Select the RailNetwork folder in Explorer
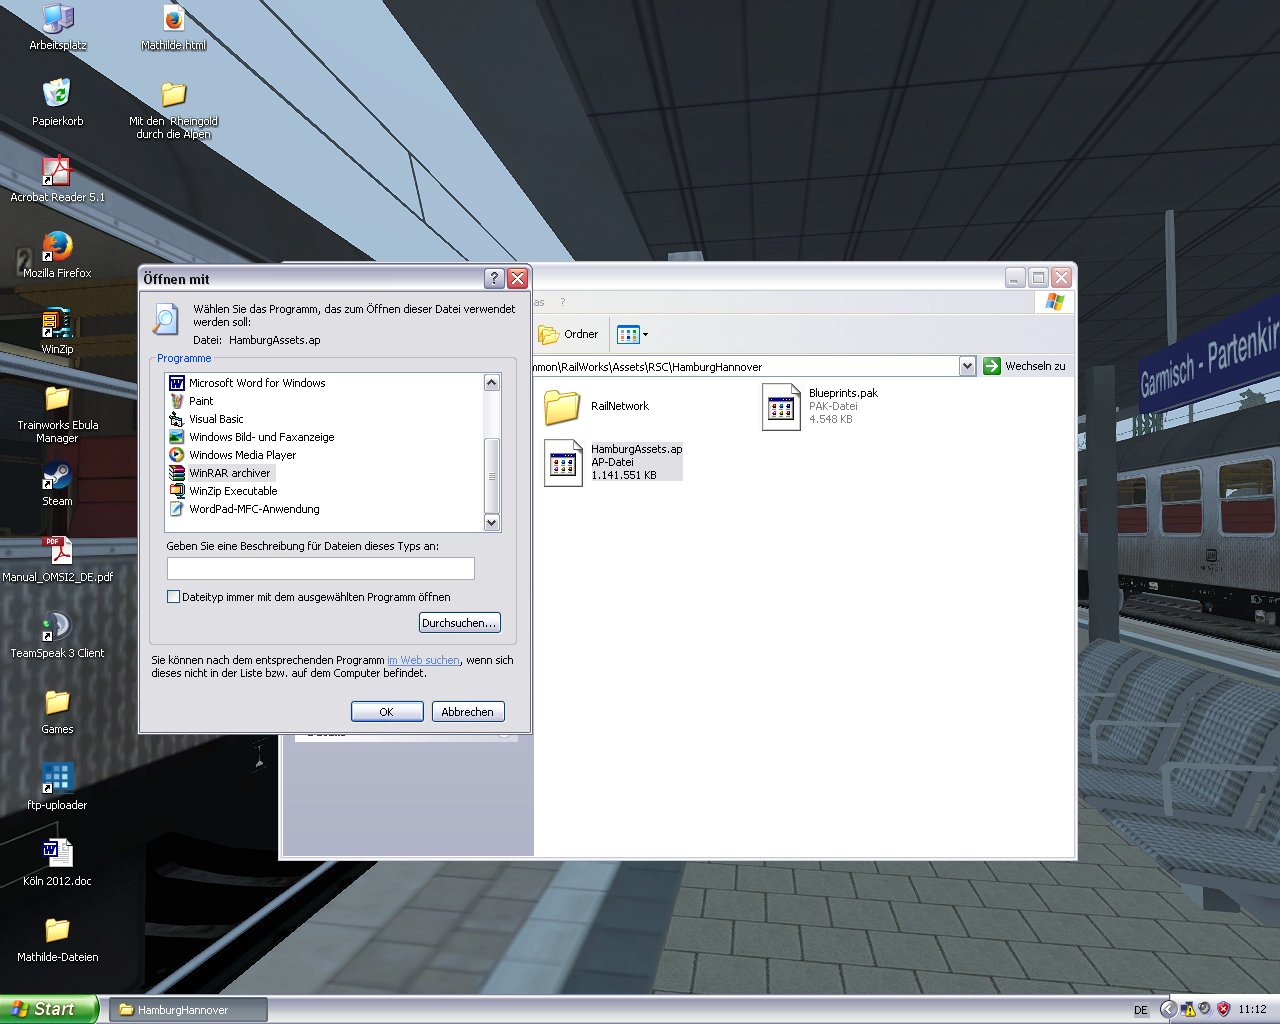This screenshot has width=1280, height=1024. tap(597, 406)
